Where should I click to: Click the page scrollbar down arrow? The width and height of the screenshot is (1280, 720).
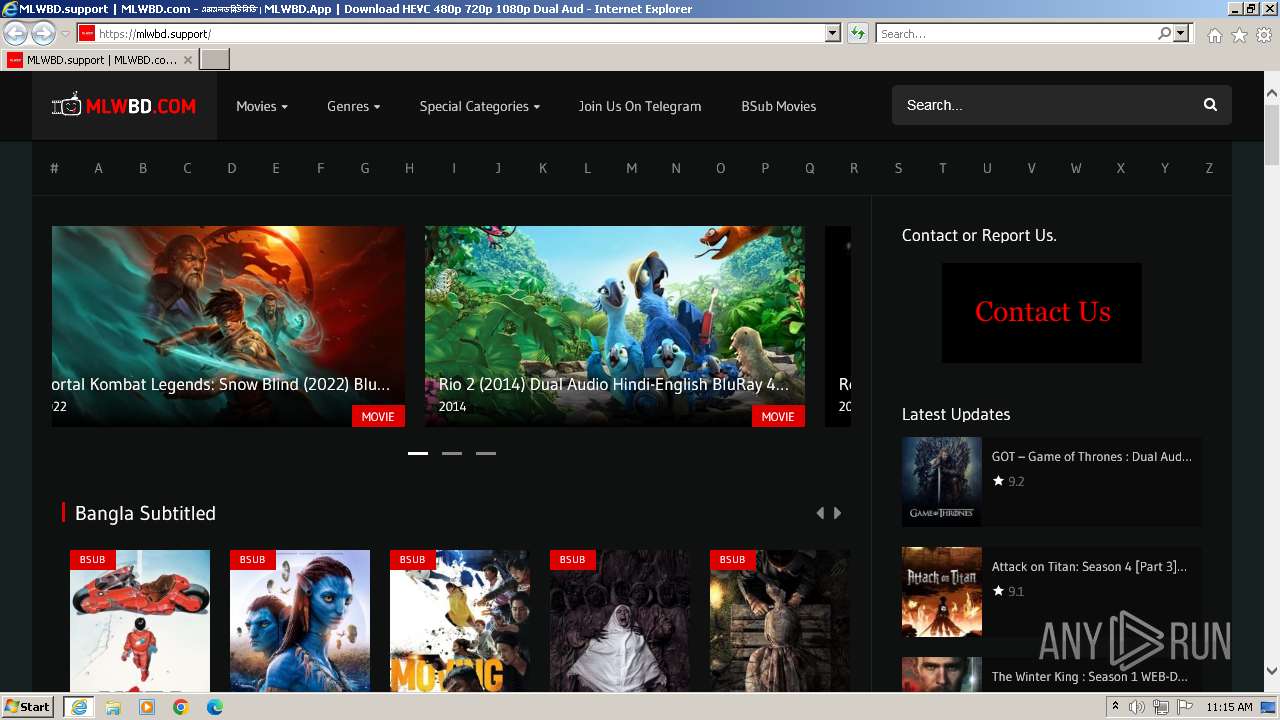click(x=1272, y=671)
